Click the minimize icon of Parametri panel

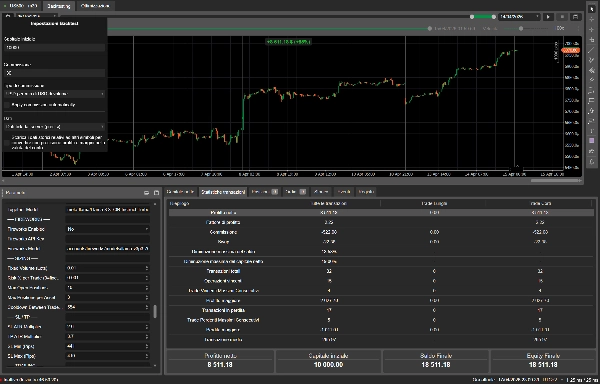[146, 192]
